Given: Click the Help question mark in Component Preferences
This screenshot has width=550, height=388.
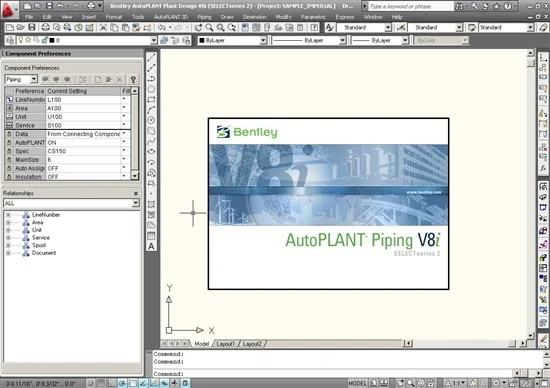Looking at the screenshot, I should [133, 80].
